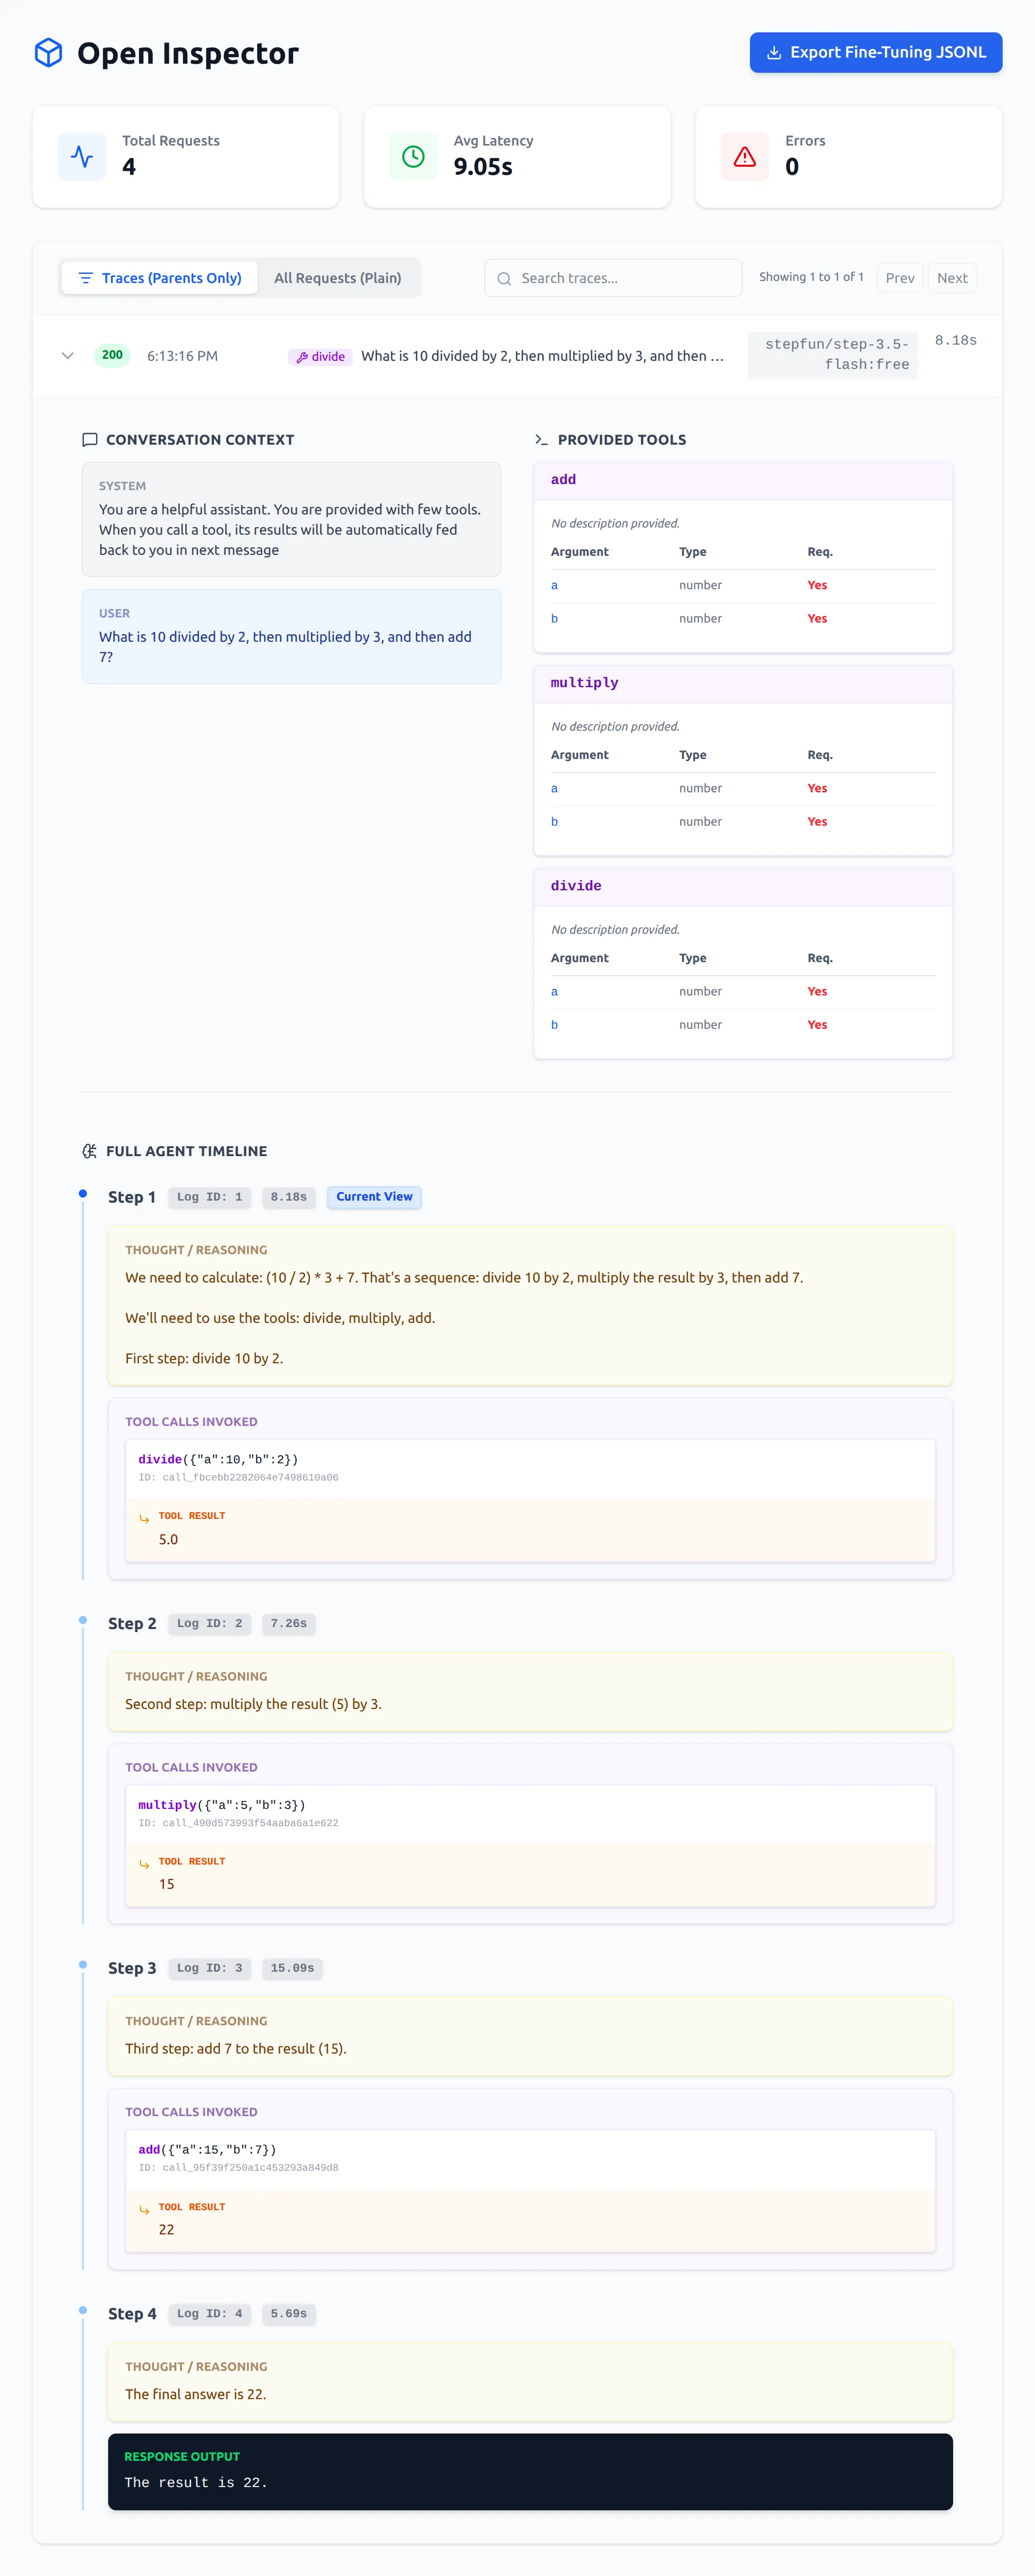Switch to All Requests (Plain) tab
This screenshot has width=1035, height=2576.
tap(338, 278)
